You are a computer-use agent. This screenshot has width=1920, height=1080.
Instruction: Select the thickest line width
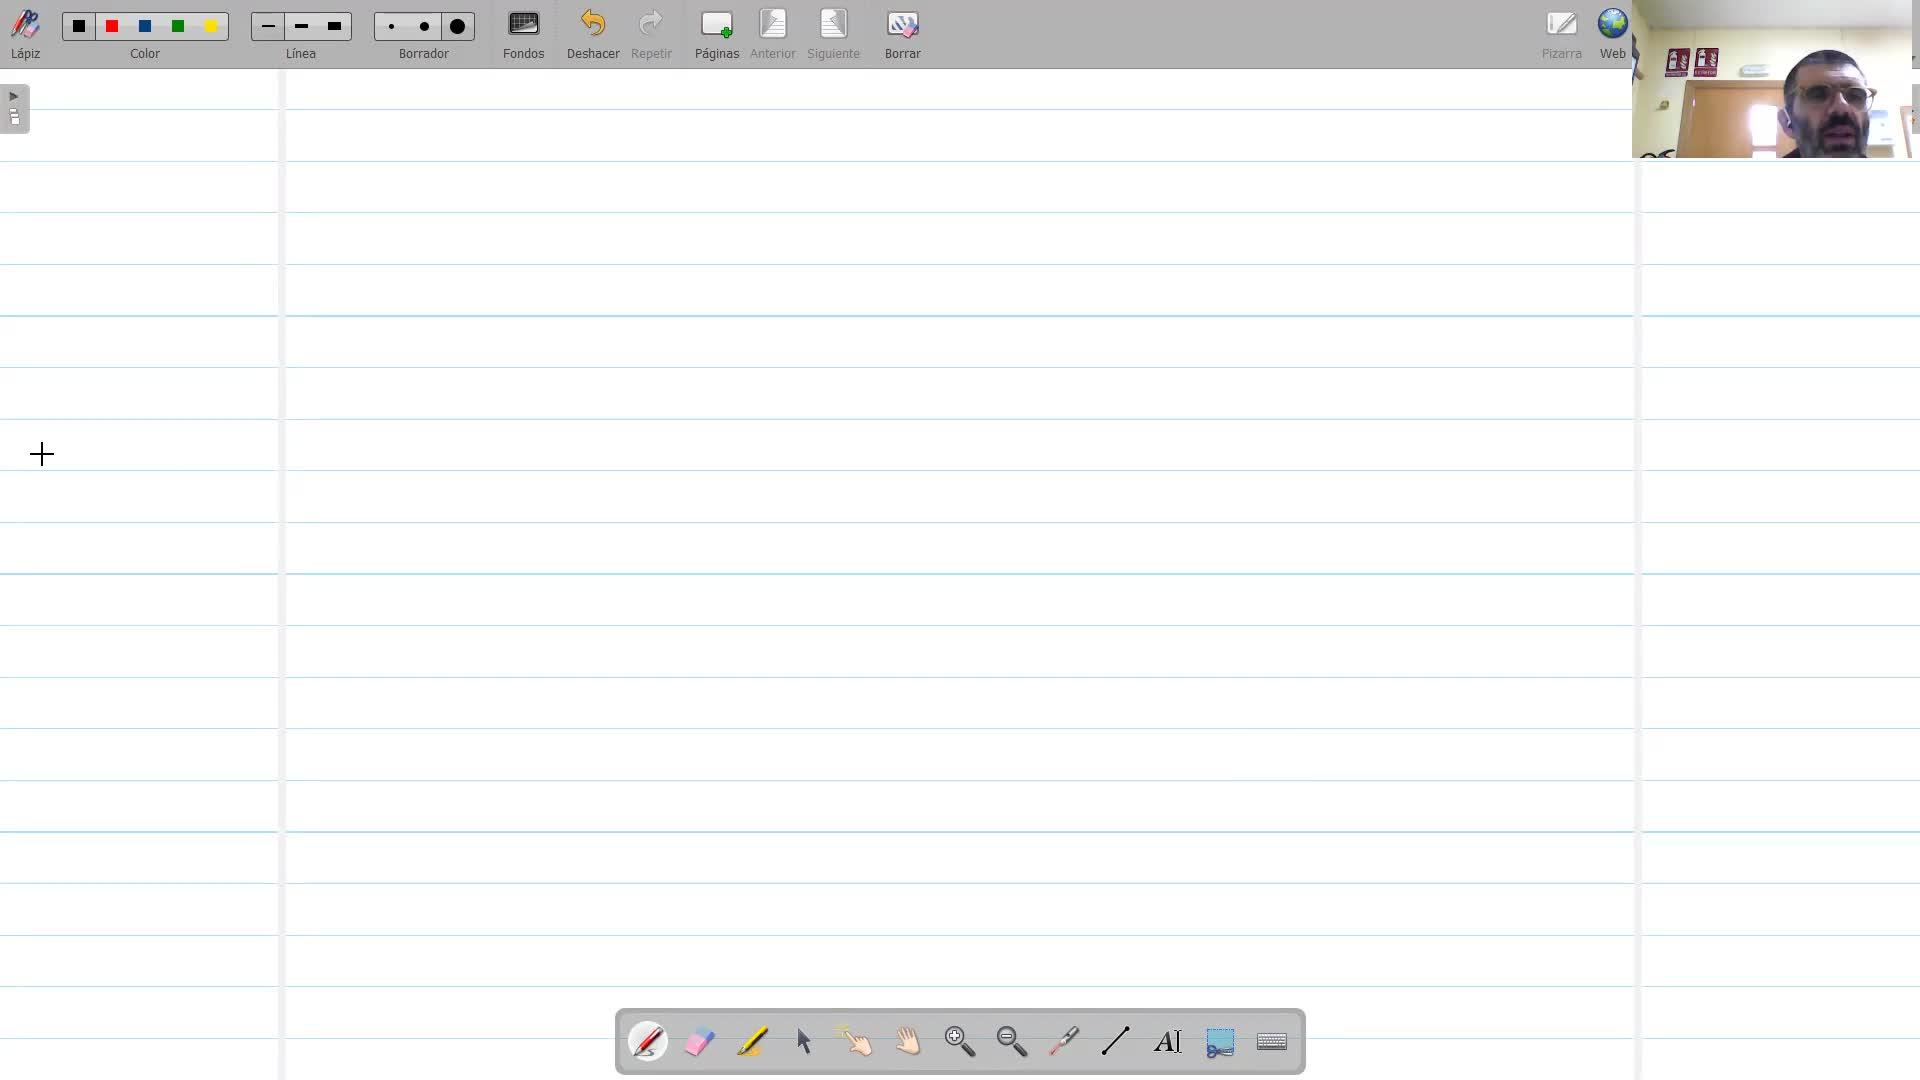pos(334,27)
